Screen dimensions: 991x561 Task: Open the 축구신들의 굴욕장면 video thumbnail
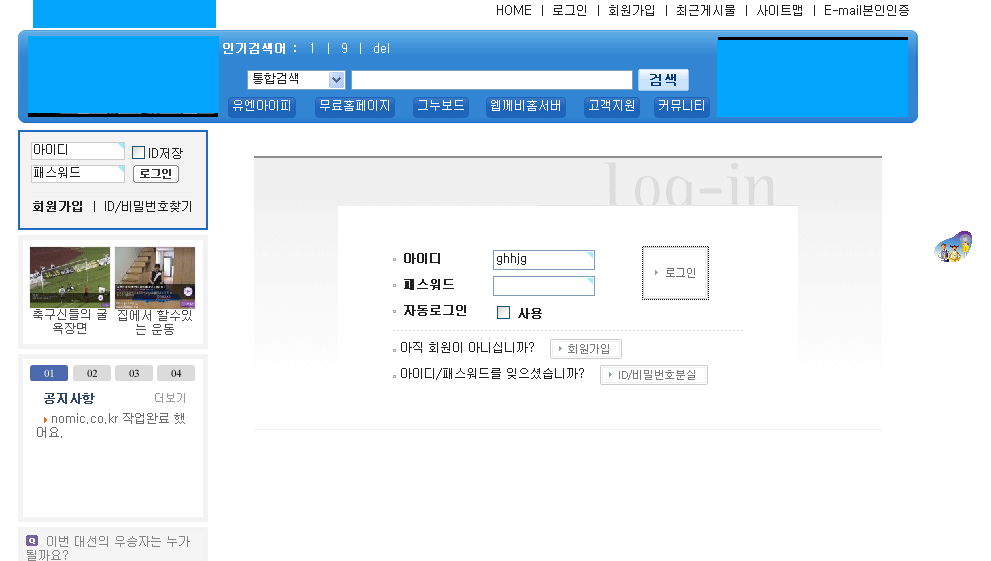point(70,277)
